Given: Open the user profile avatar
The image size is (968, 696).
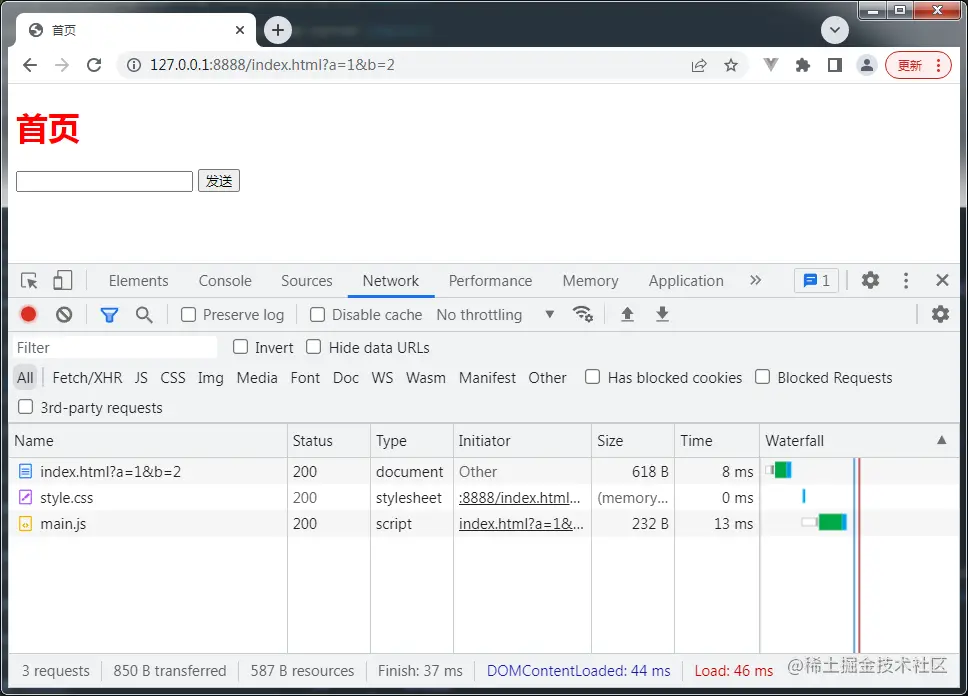Looking at the screenshot, I should pos(867,65).
